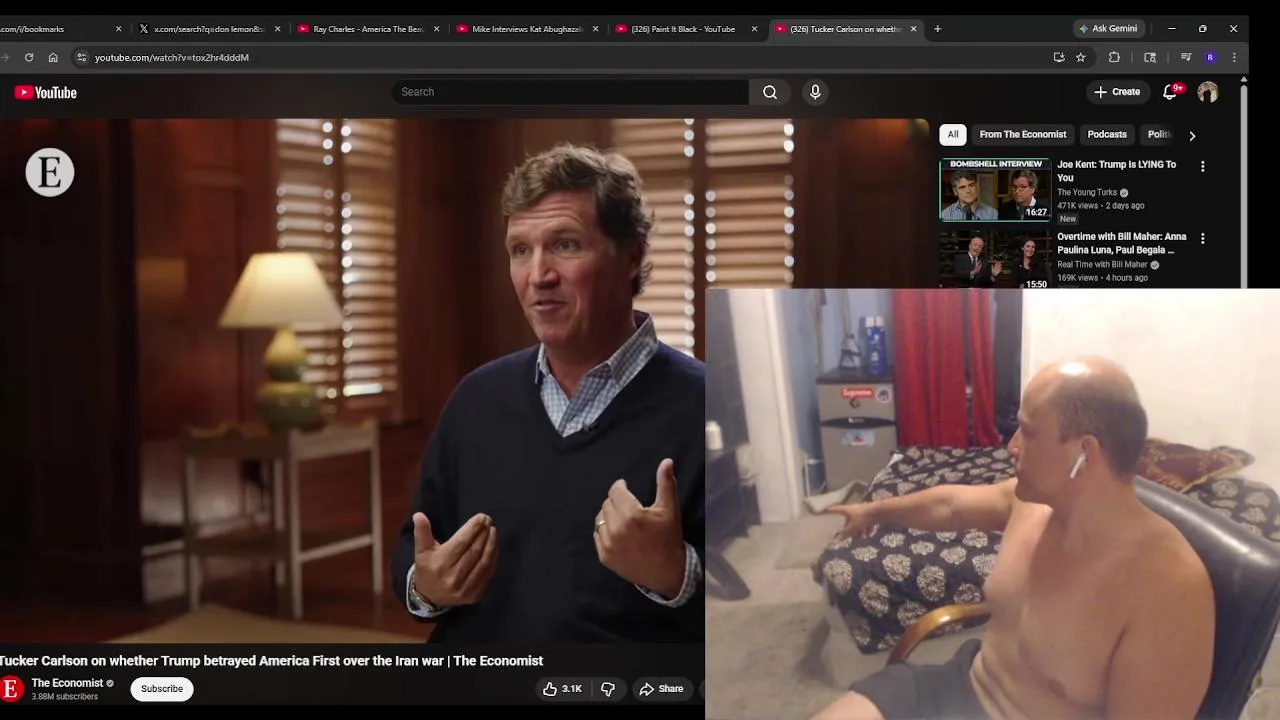1280x720 pixels.
Task: Open the YouTube account avatar menu
Action: click(1208, 92)
